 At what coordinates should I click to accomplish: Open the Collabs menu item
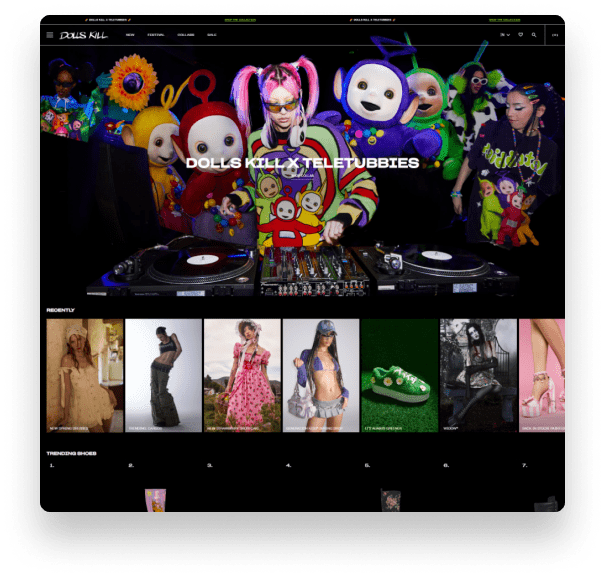pyautogui.click(x=186, y=35)
